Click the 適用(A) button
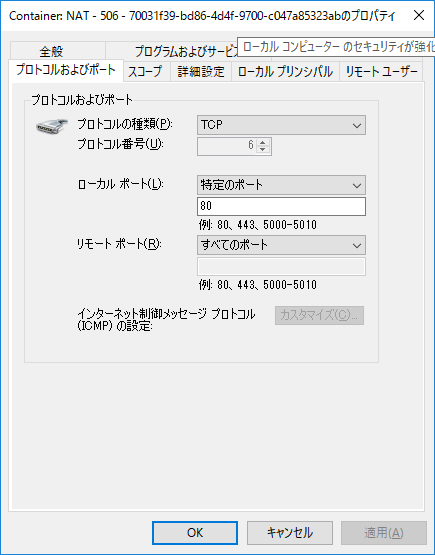The image size is (435, 555). point(384,533)
